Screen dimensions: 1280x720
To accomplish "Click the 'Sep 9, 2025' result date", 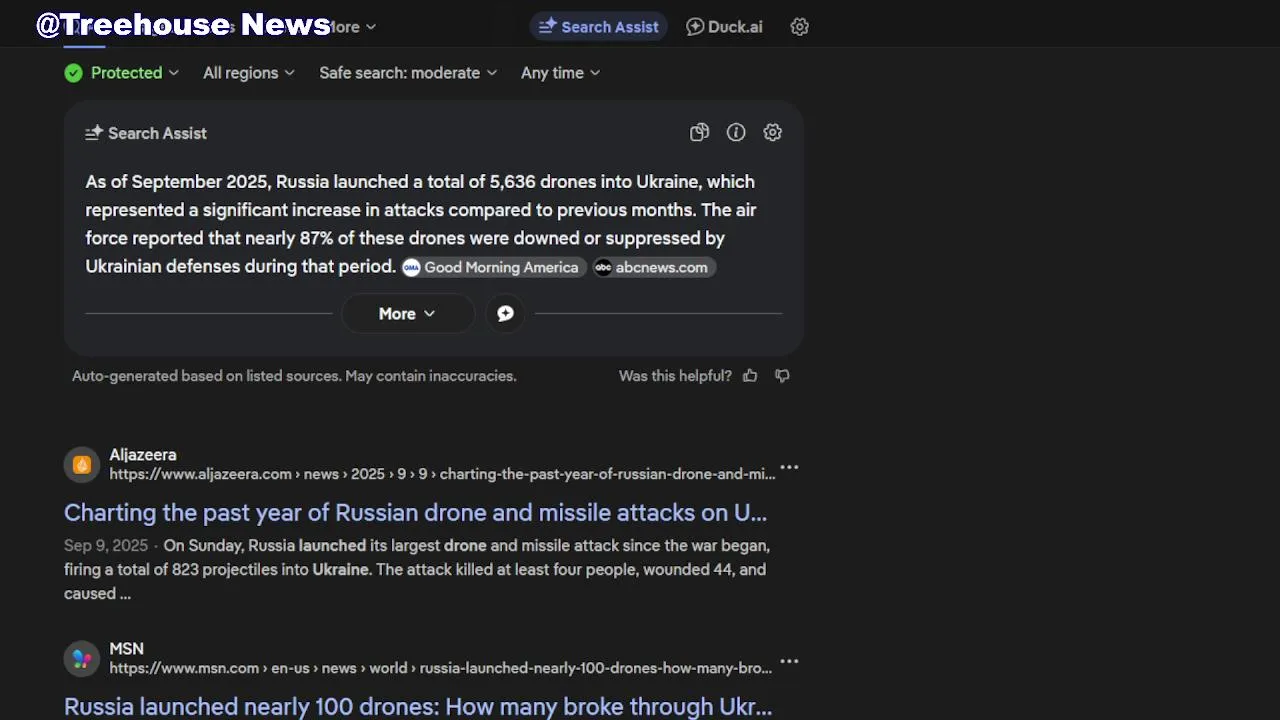I will [x=106, y=546].
